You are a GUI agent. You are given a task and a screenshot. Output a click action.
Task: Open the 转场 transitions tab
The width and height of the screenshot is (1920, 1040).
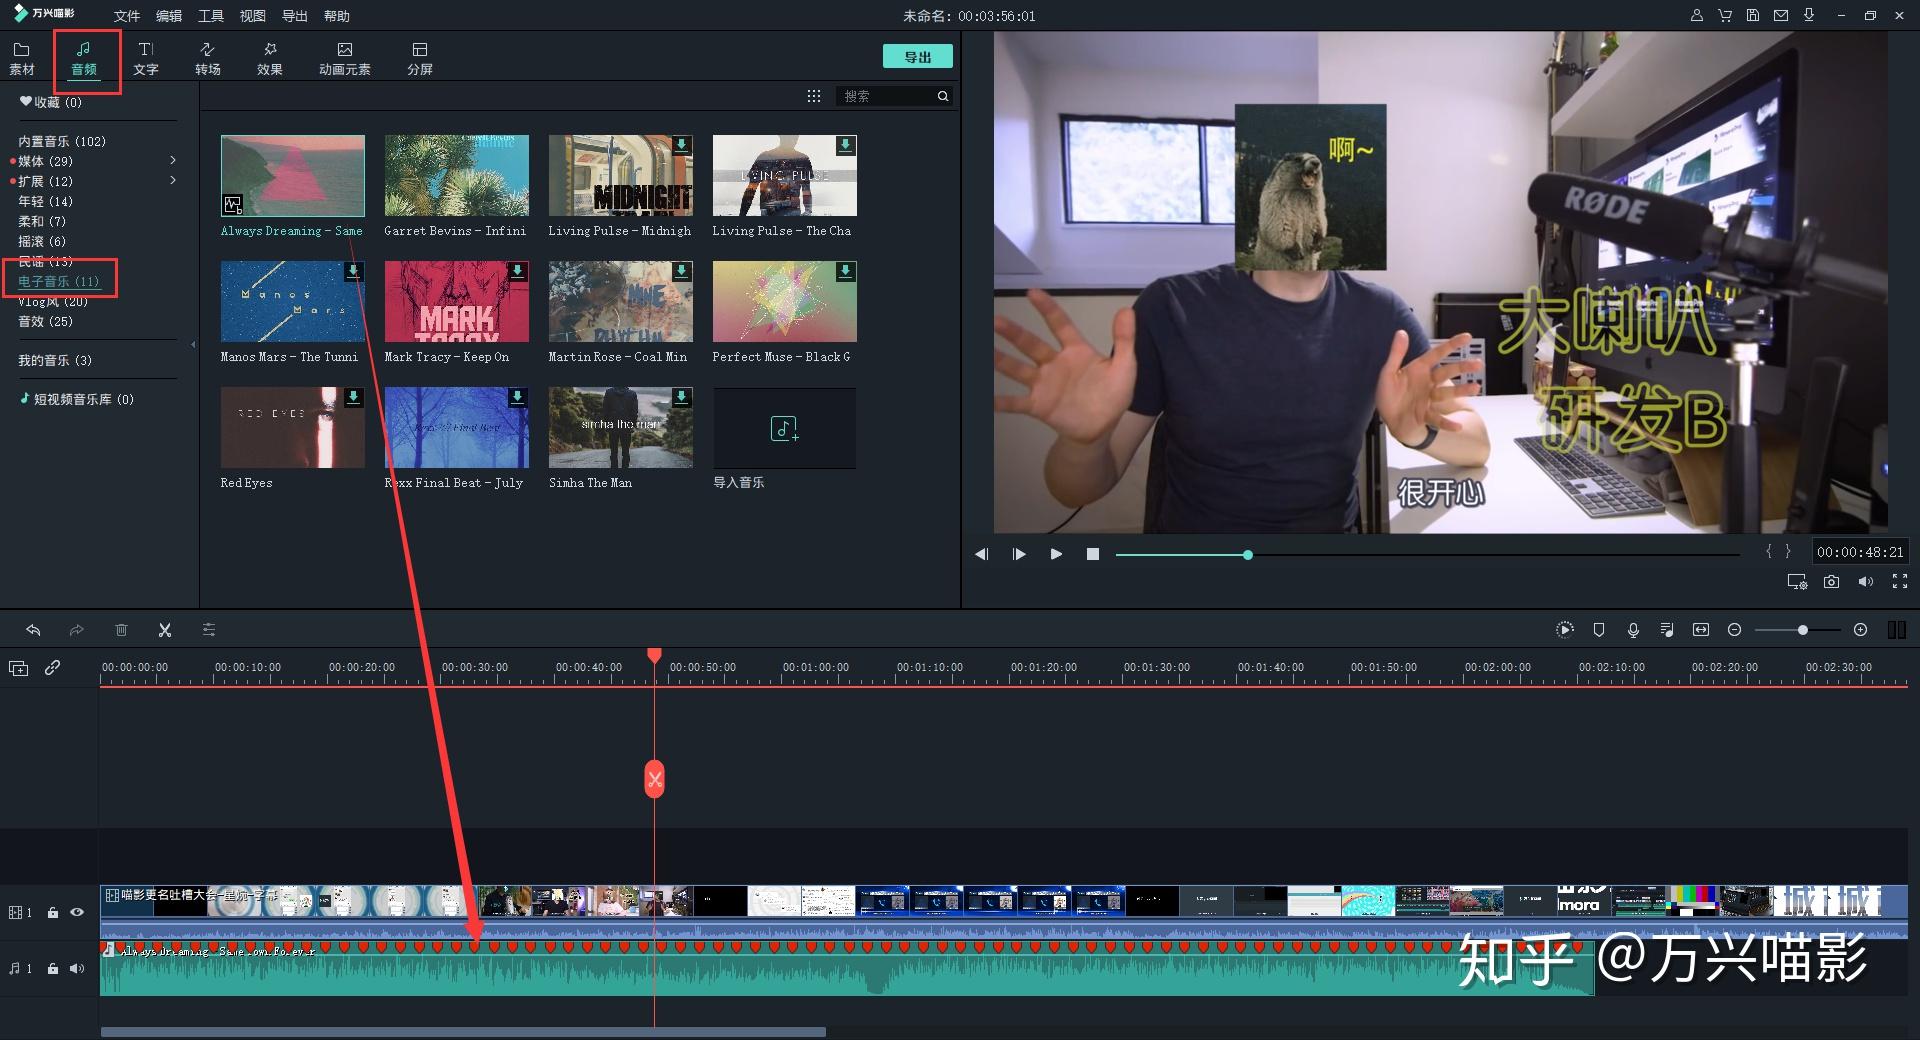point(208,59)
